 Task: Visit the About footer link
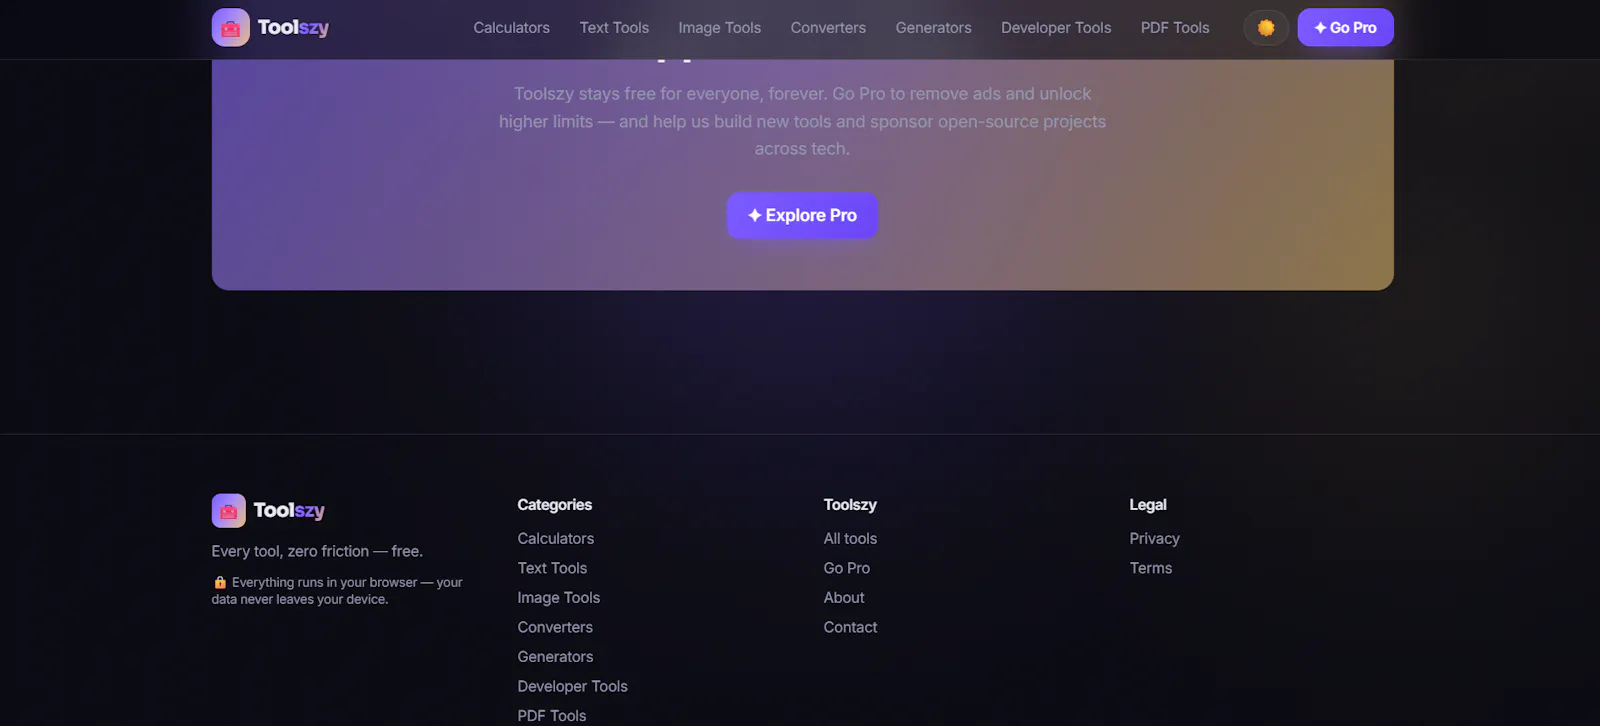844,598
